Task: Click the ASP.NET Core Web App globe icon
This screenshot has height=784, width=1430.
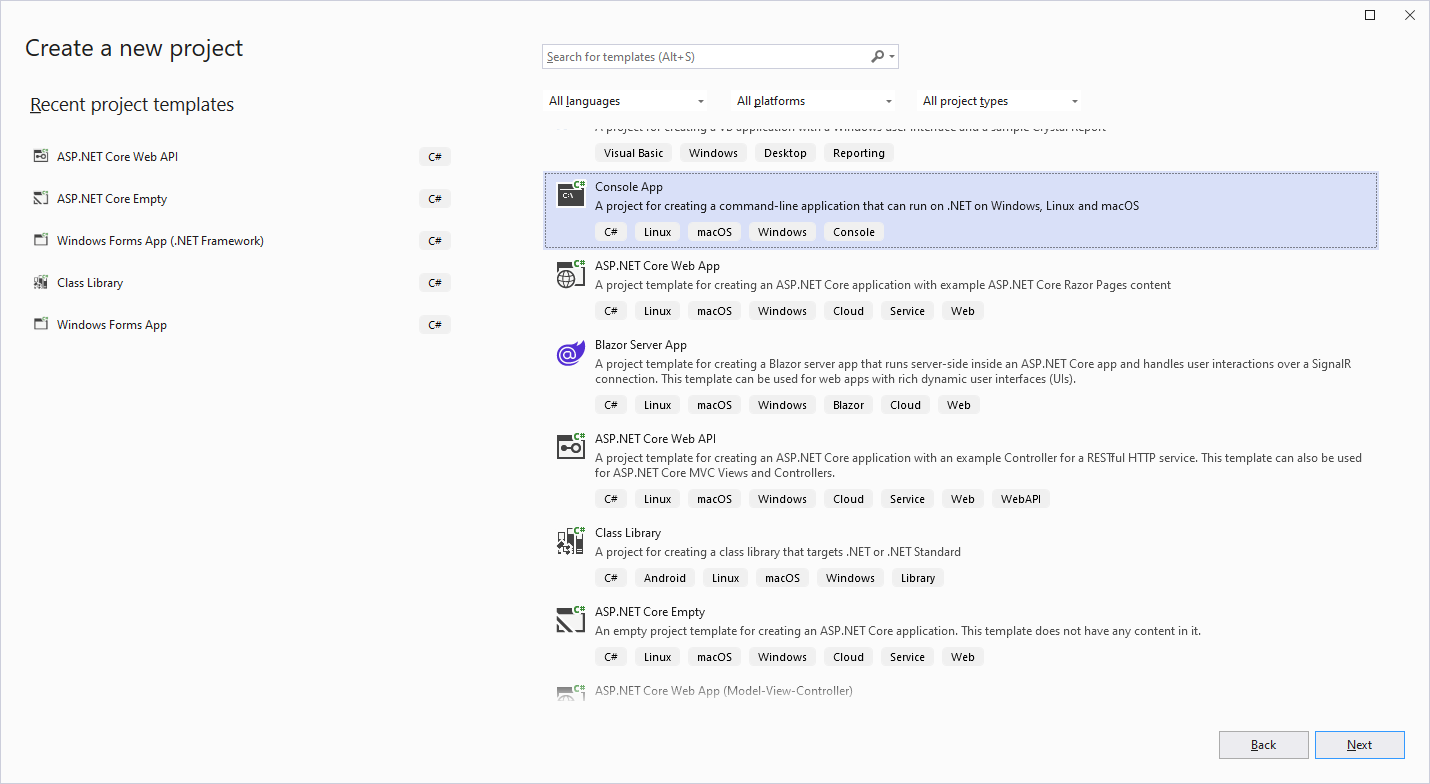Action: point(571,273)
